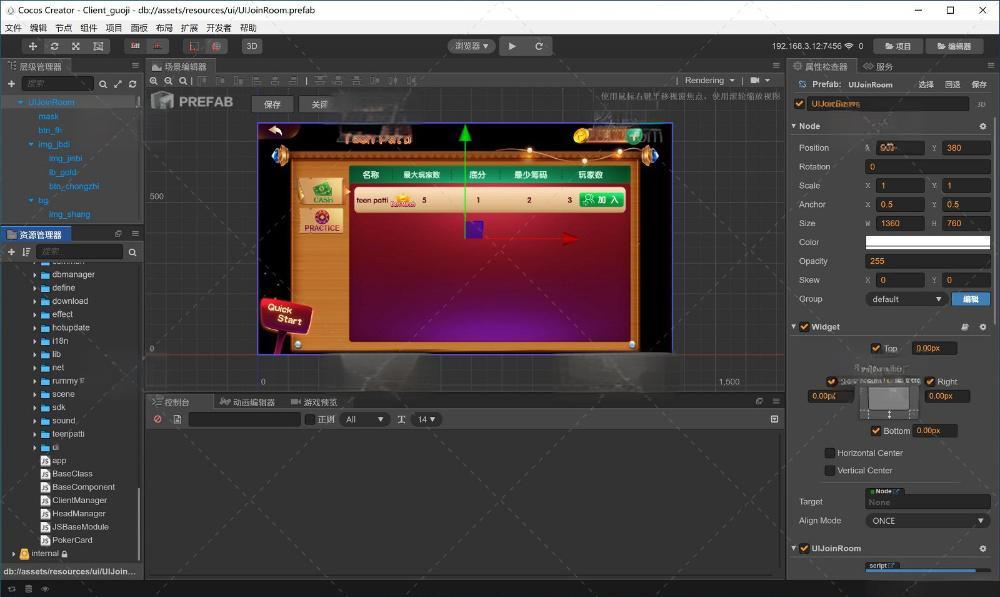Open the white Color swatch

pyautogui.click(x=927, y=242)
